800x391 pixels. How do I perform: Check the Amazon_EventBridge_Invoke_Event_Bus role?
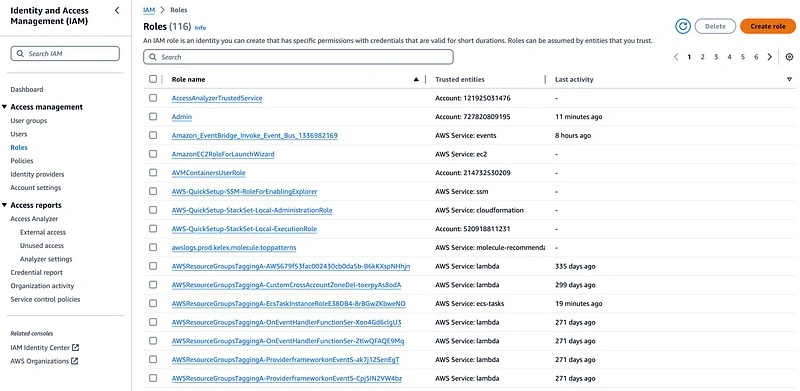(x=153, y=135)
